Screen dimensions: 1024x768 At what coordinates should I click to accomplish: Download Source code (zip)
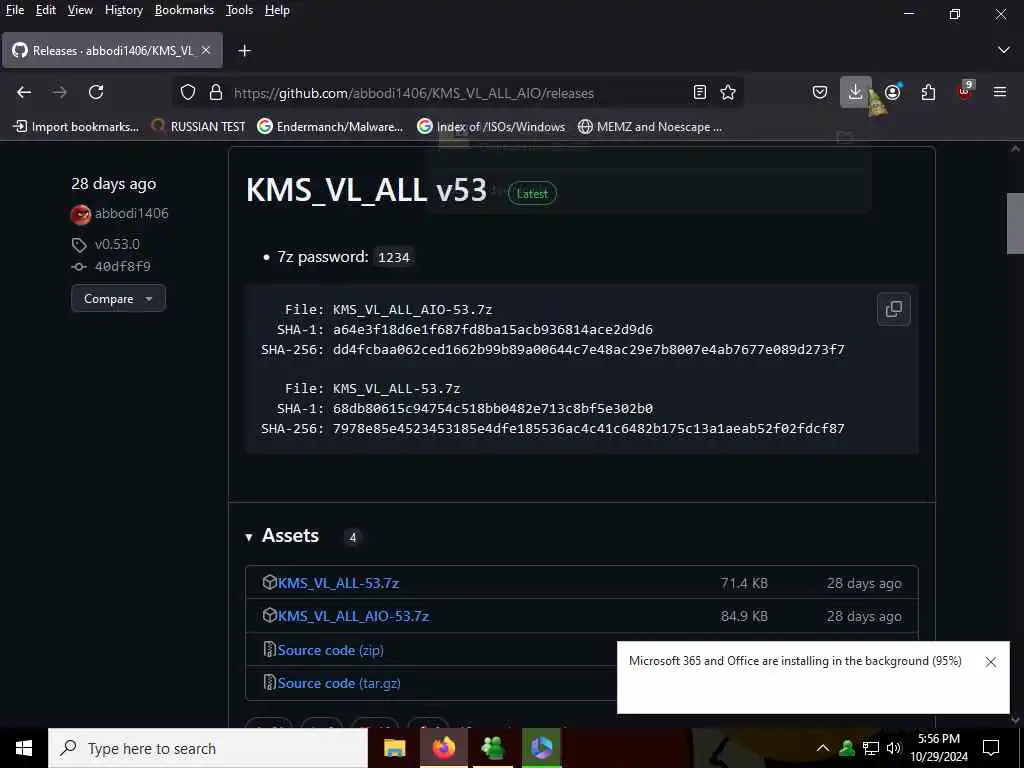click(x=330, y=650)
